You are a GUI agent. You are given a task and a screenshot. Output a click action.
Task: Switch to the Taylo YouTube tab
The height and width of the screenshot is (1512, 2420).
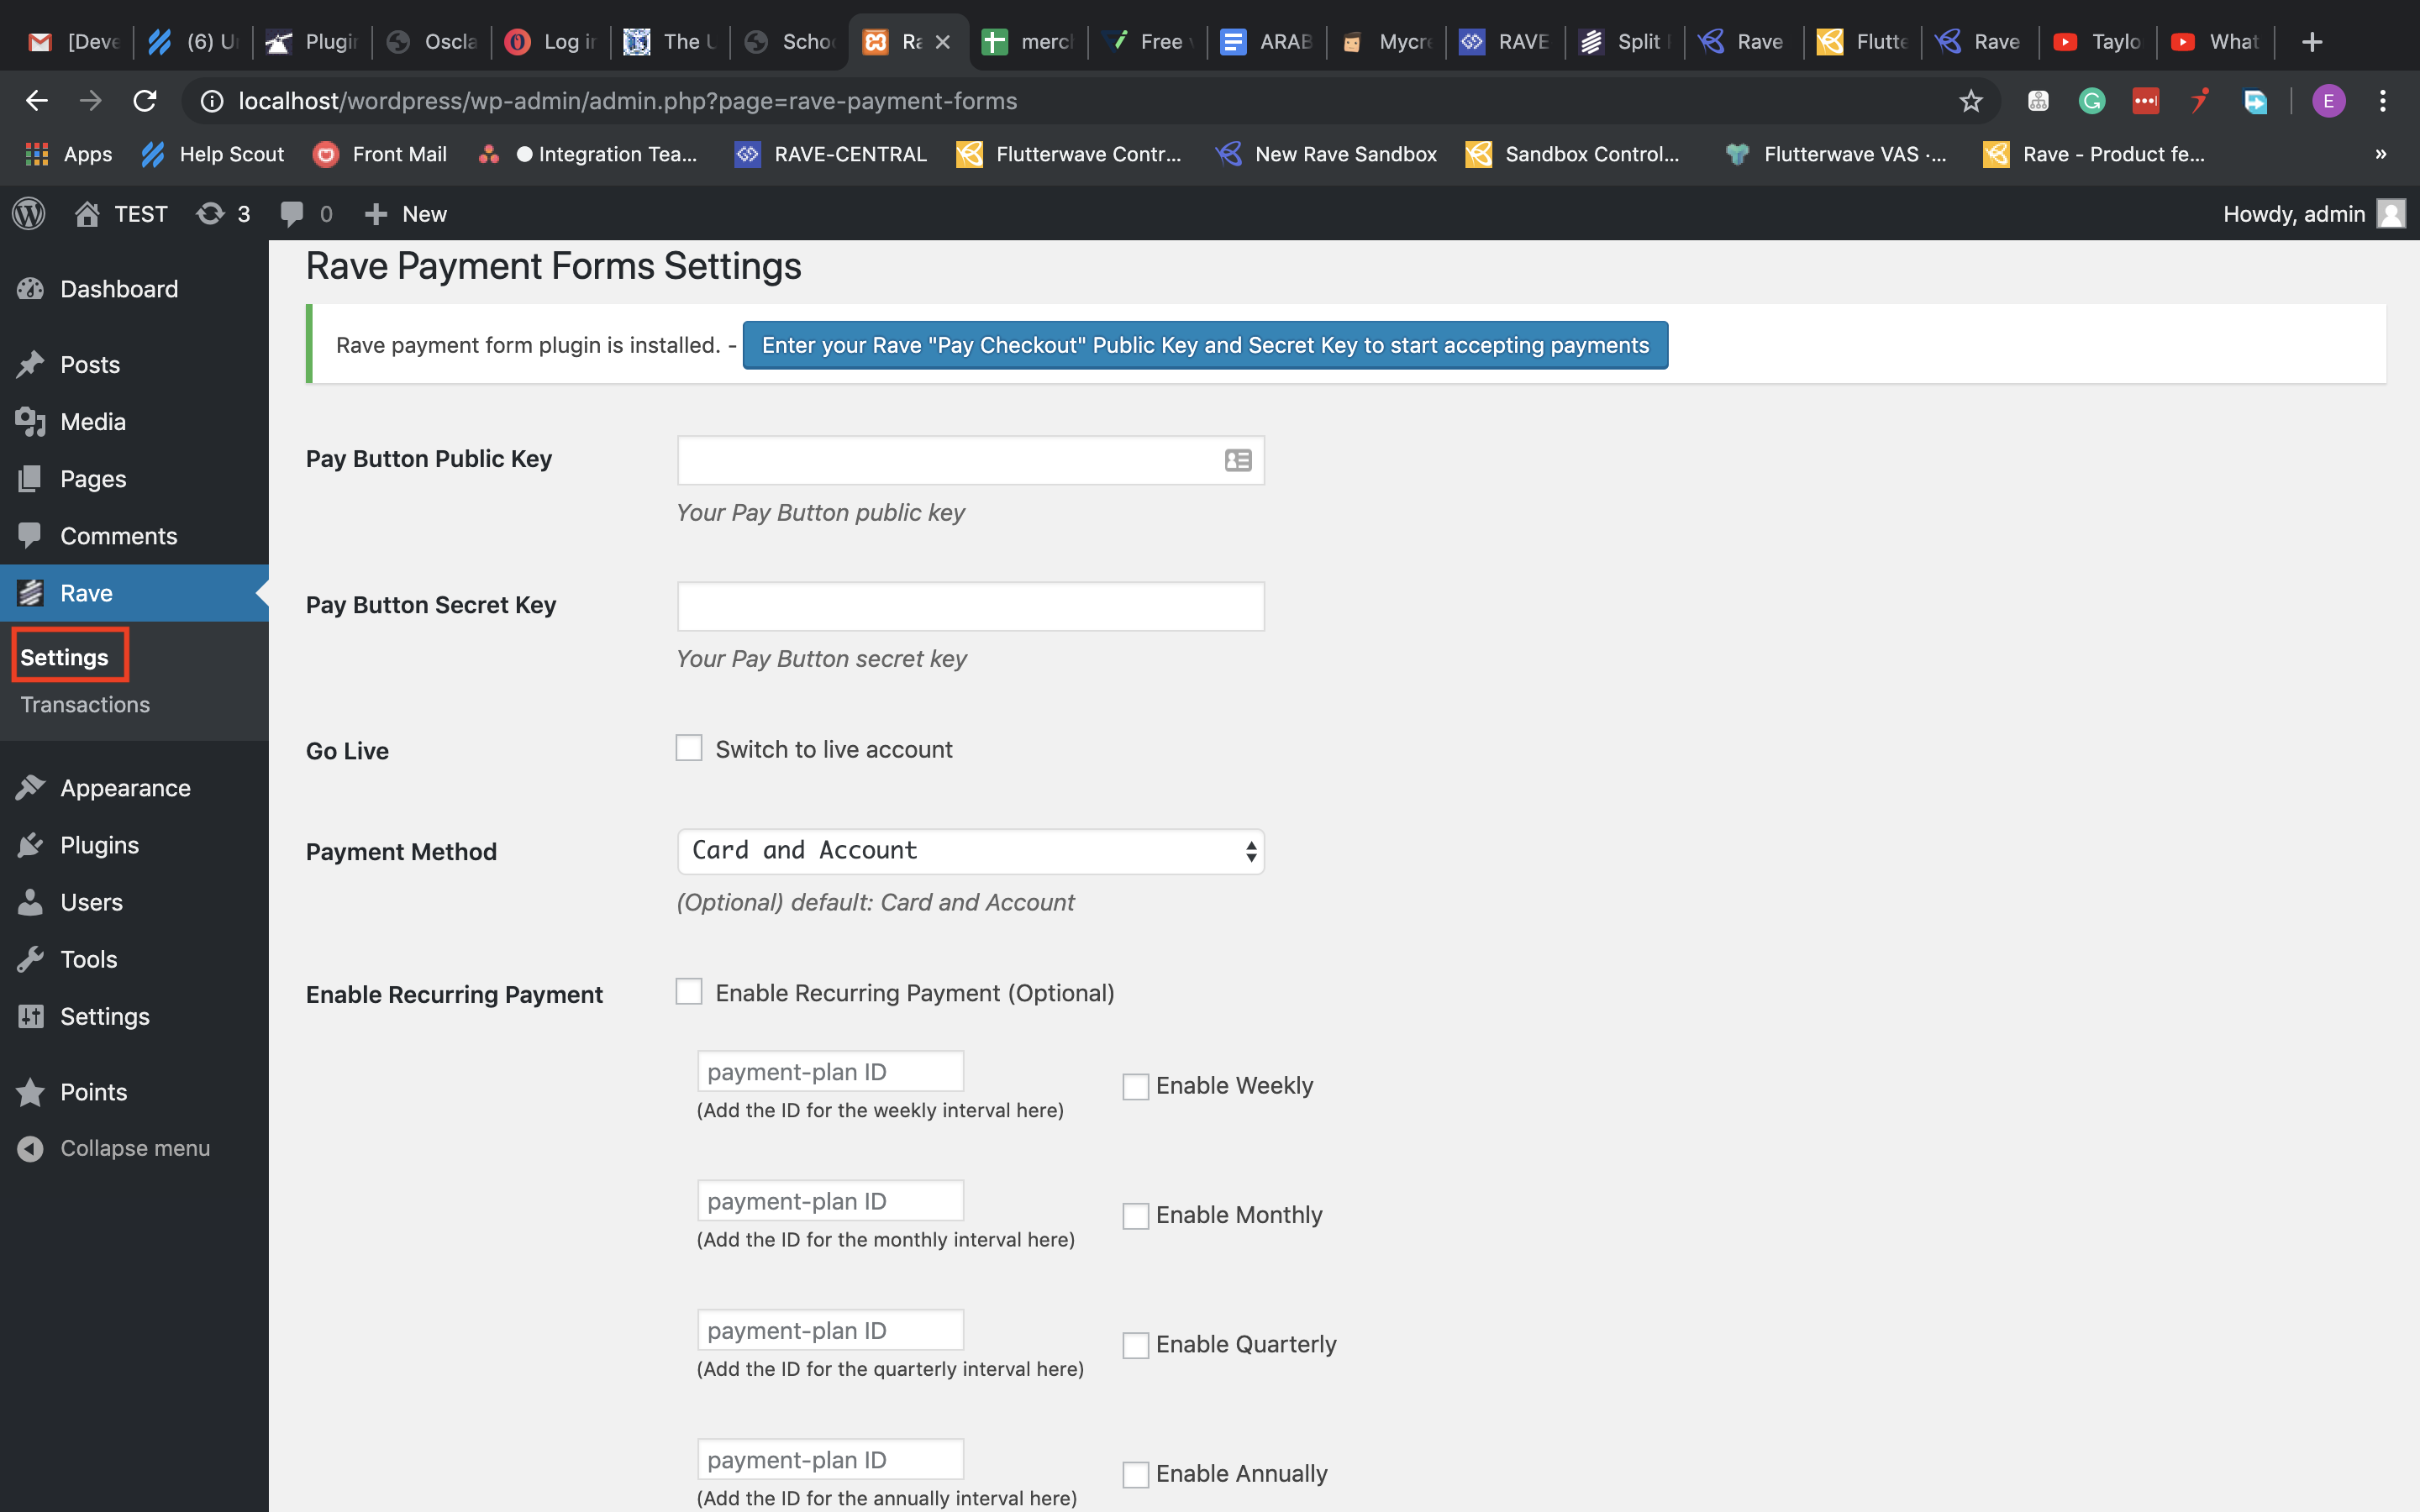(2097, 42)
